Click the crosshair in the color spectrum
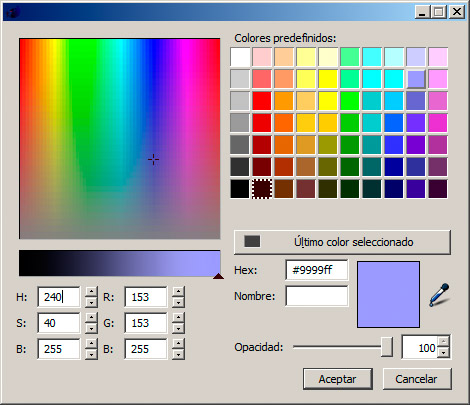 pos(153,160)
